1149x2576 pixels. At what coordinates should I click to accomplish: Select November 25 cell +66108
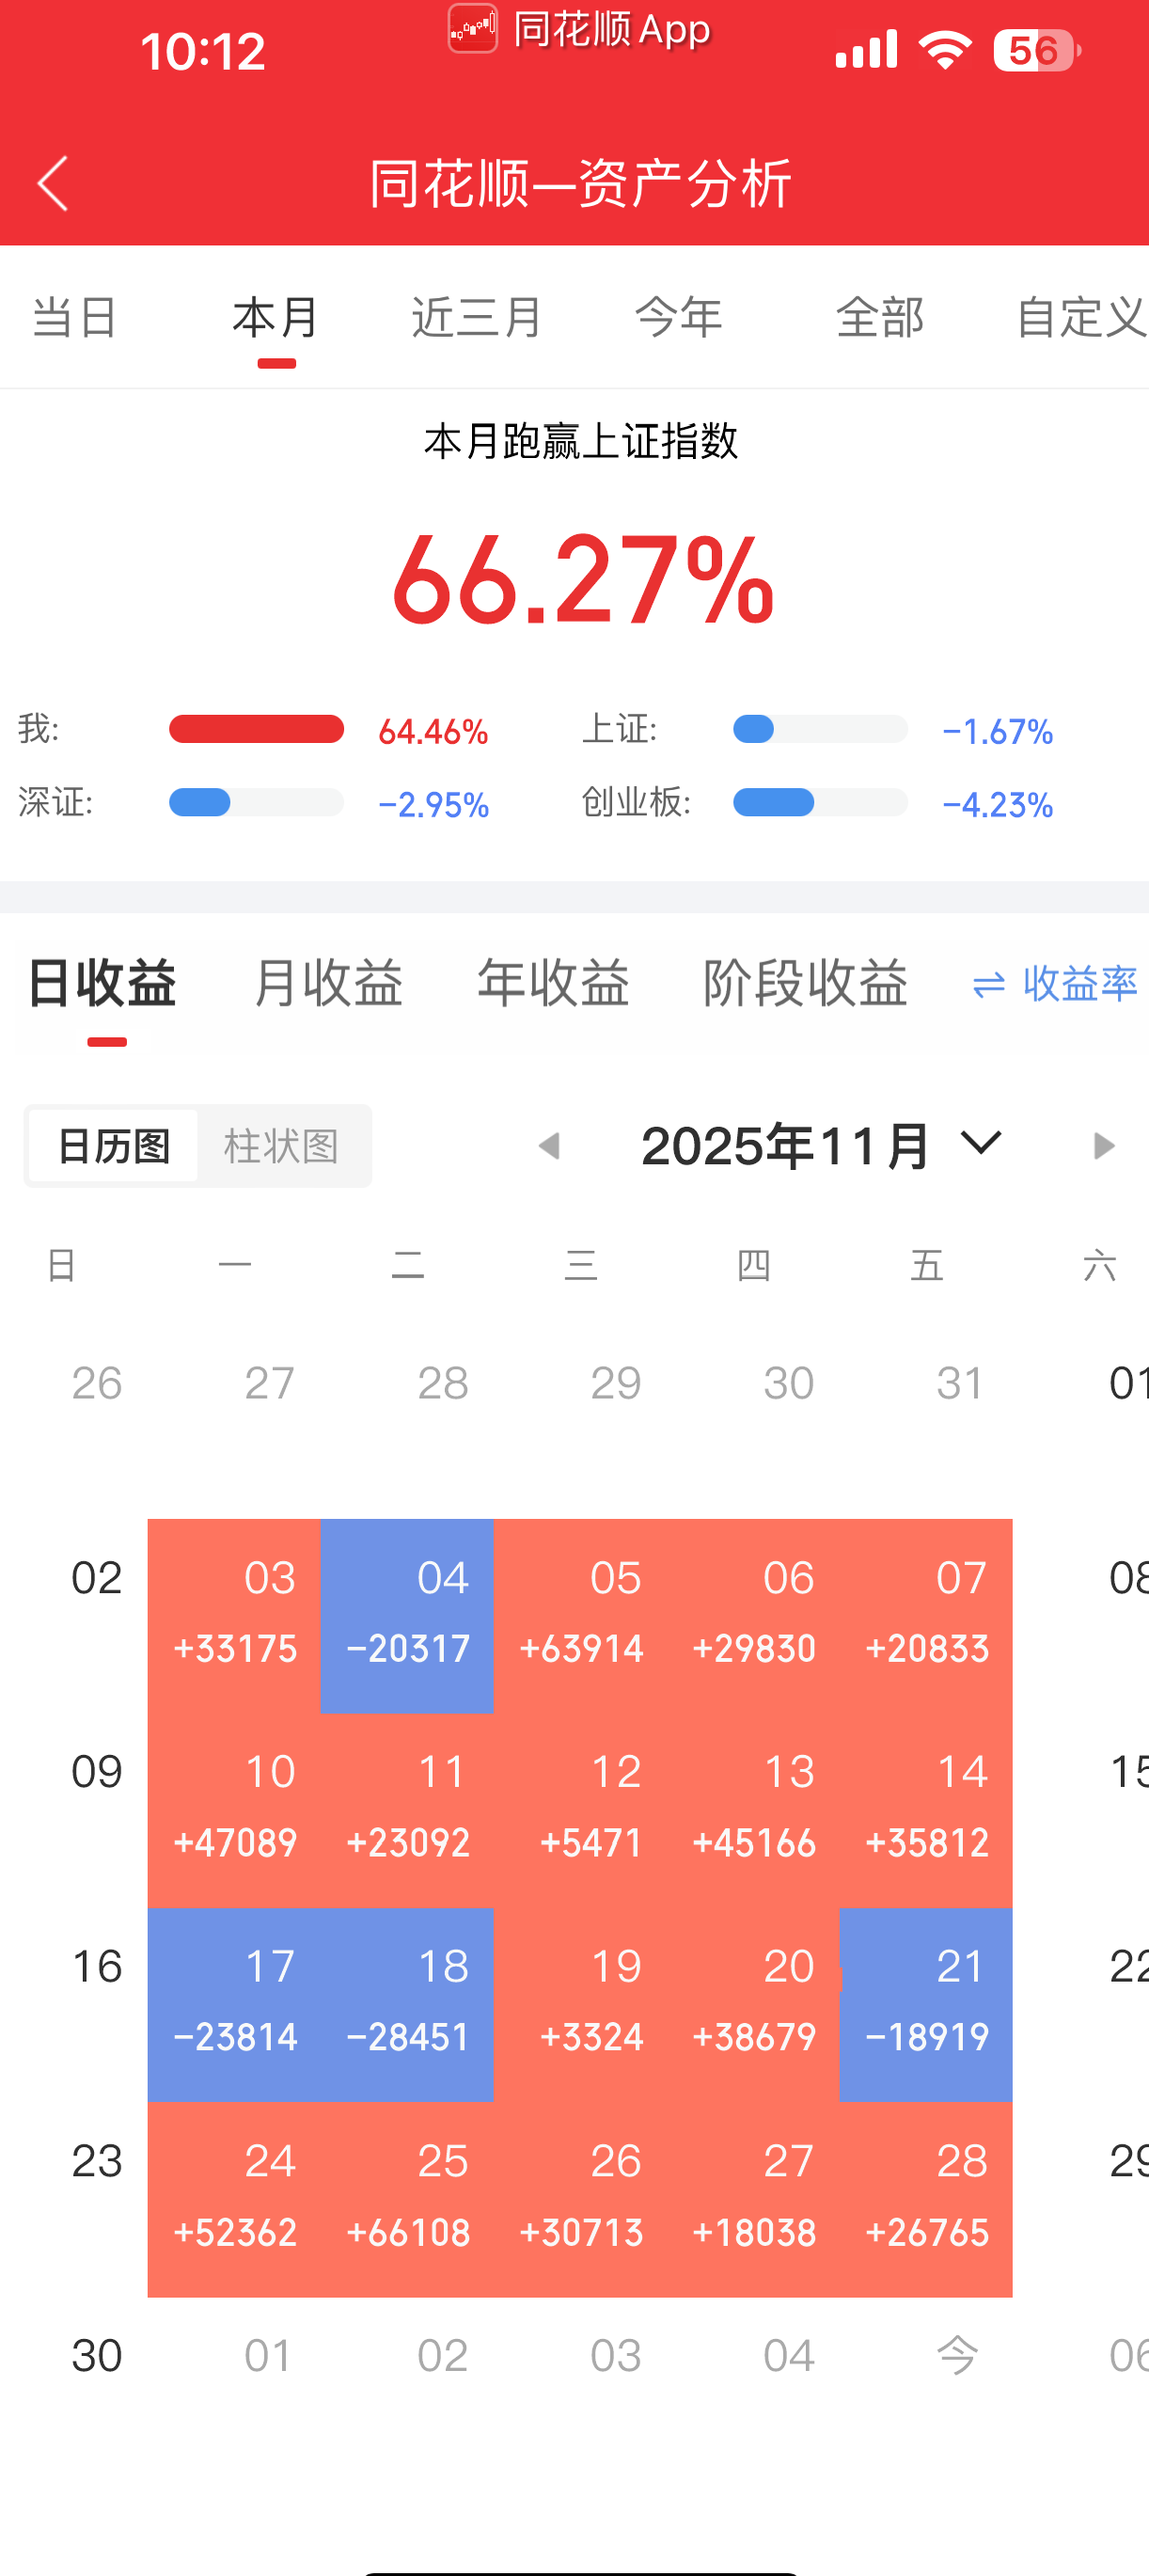(407, 2199)
